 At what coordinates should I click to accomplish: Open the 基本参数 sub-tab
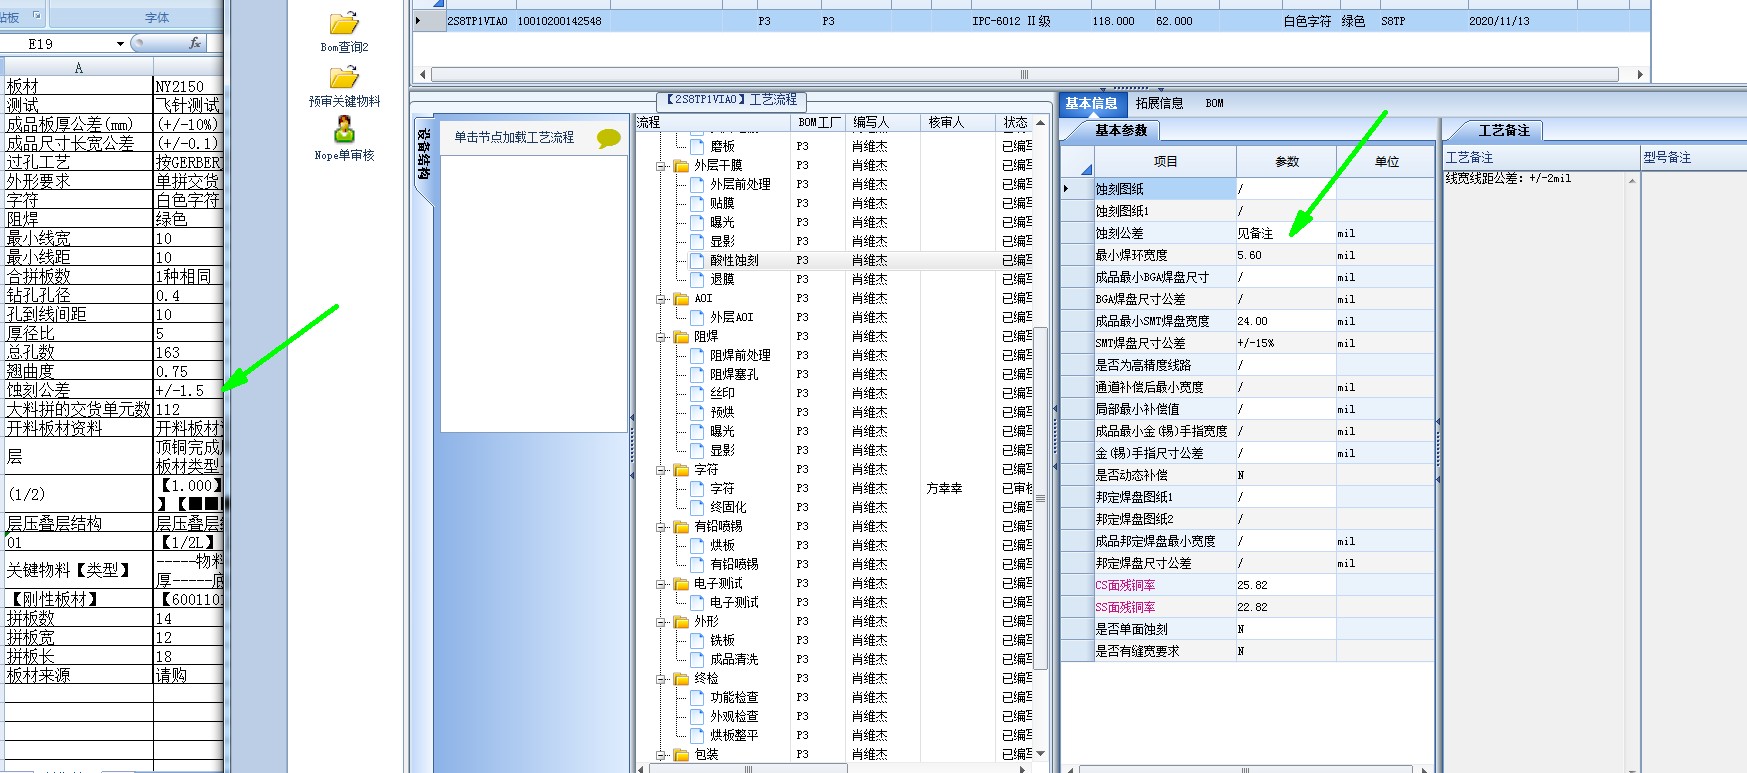(x=1120, y=130)
